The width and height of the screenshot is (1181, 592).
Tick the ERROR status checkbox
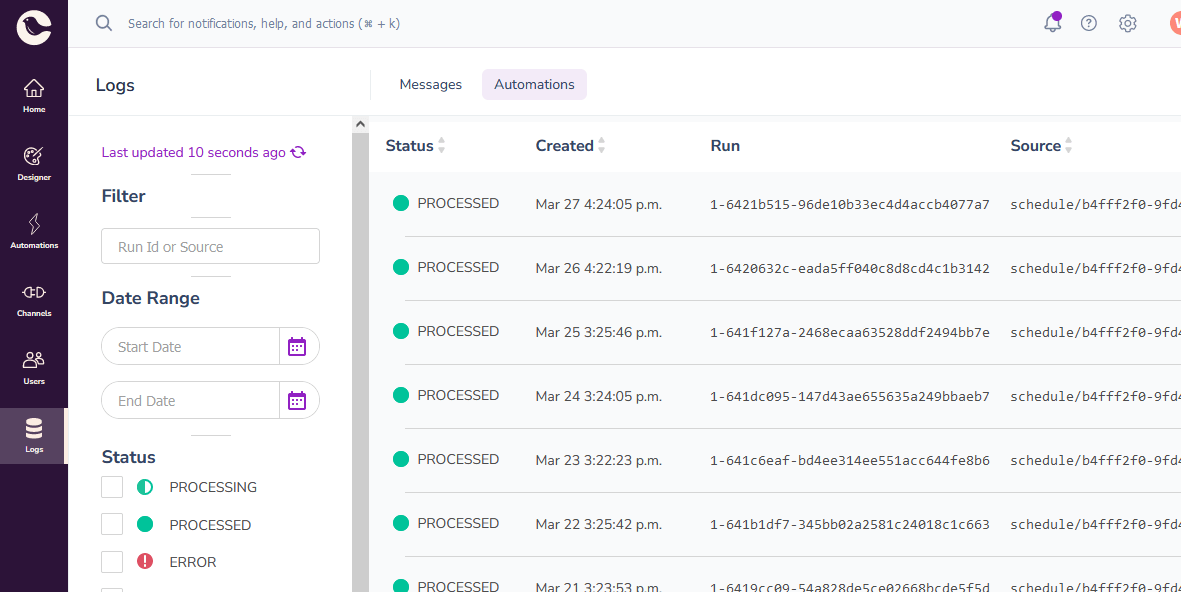pos(112,562)
